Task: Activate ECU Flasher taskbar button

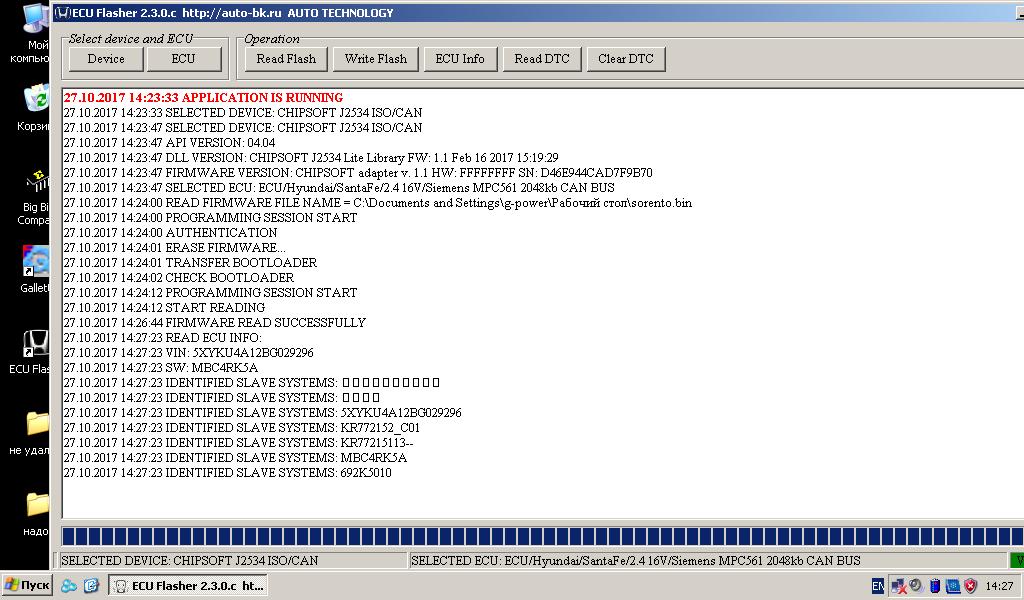Action: pyautogui.click(x=187, y=586)
